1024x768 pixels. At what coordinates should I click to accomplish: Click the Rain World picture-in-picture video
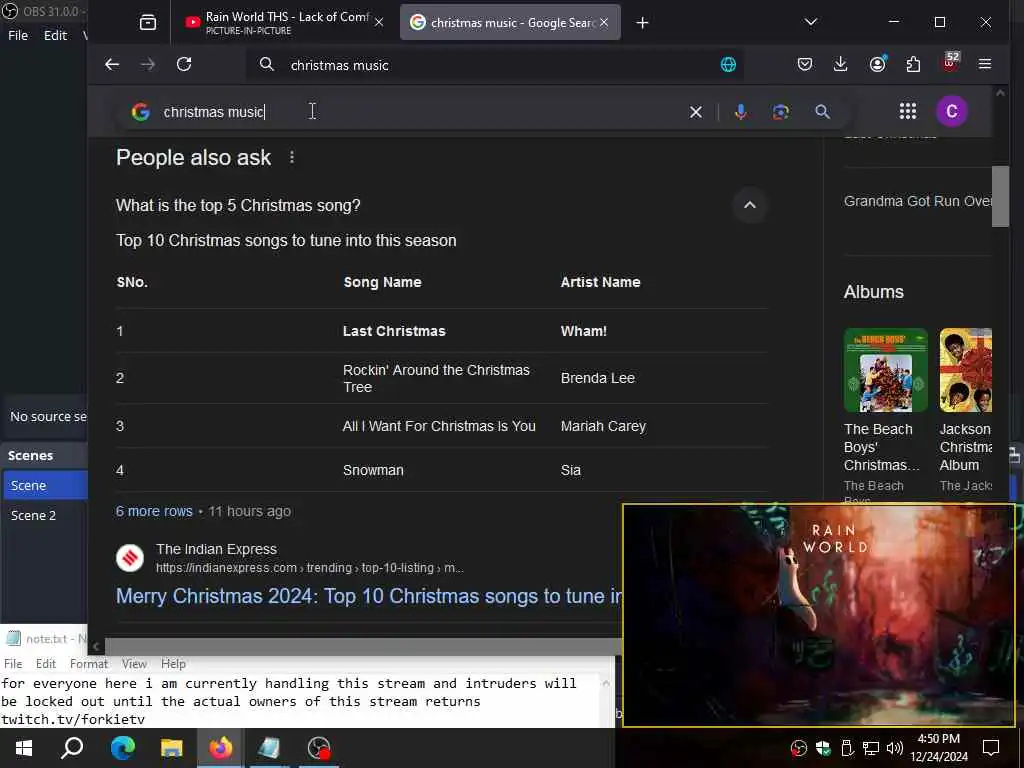pos(819,615)
